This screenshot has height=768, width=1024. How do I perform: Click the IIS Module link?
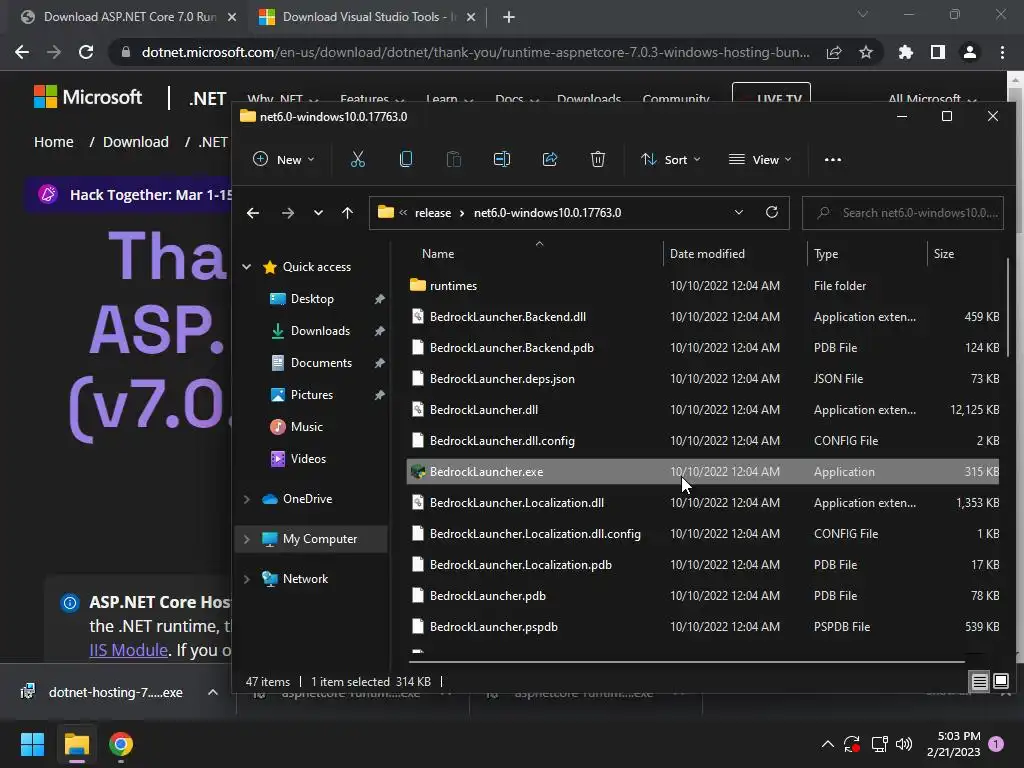129,650
